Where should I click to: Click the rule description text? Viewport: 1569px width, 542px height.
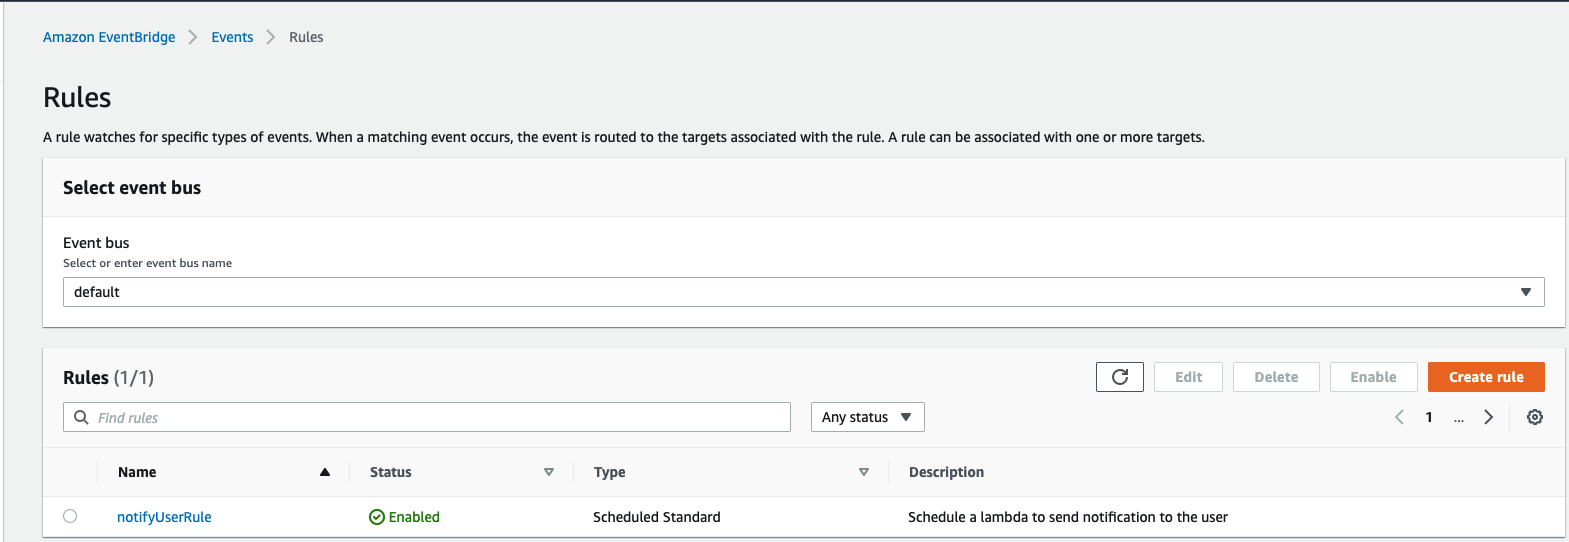point(1068,517)
